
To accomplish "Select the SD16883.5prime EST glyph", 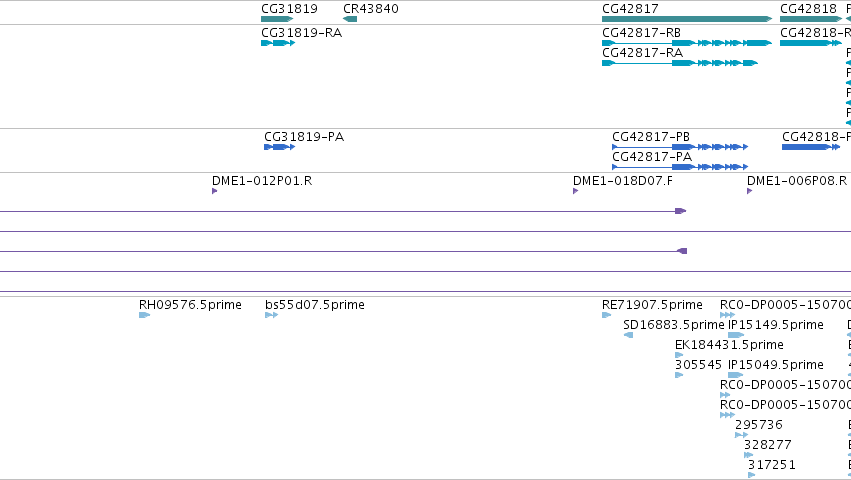I will (628, 335).
